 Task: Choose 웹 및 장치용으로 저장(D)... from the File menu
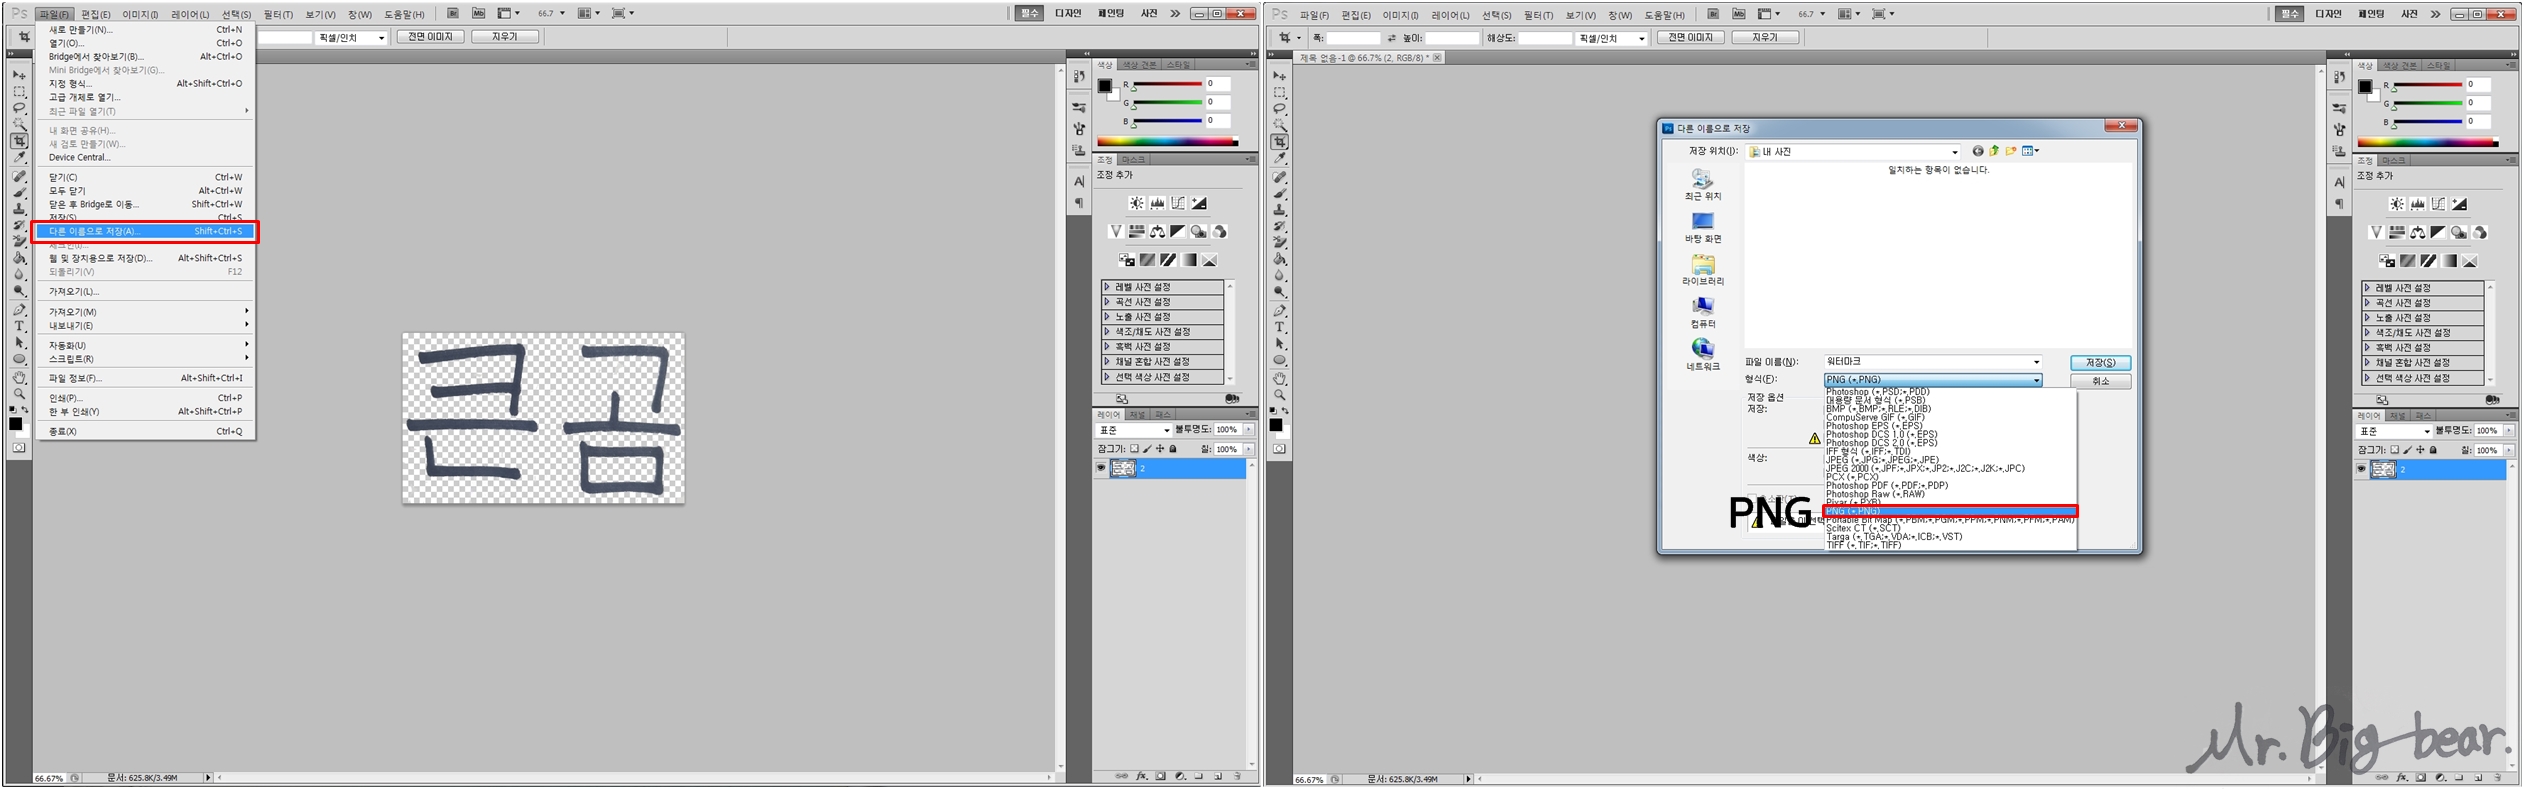145,258
